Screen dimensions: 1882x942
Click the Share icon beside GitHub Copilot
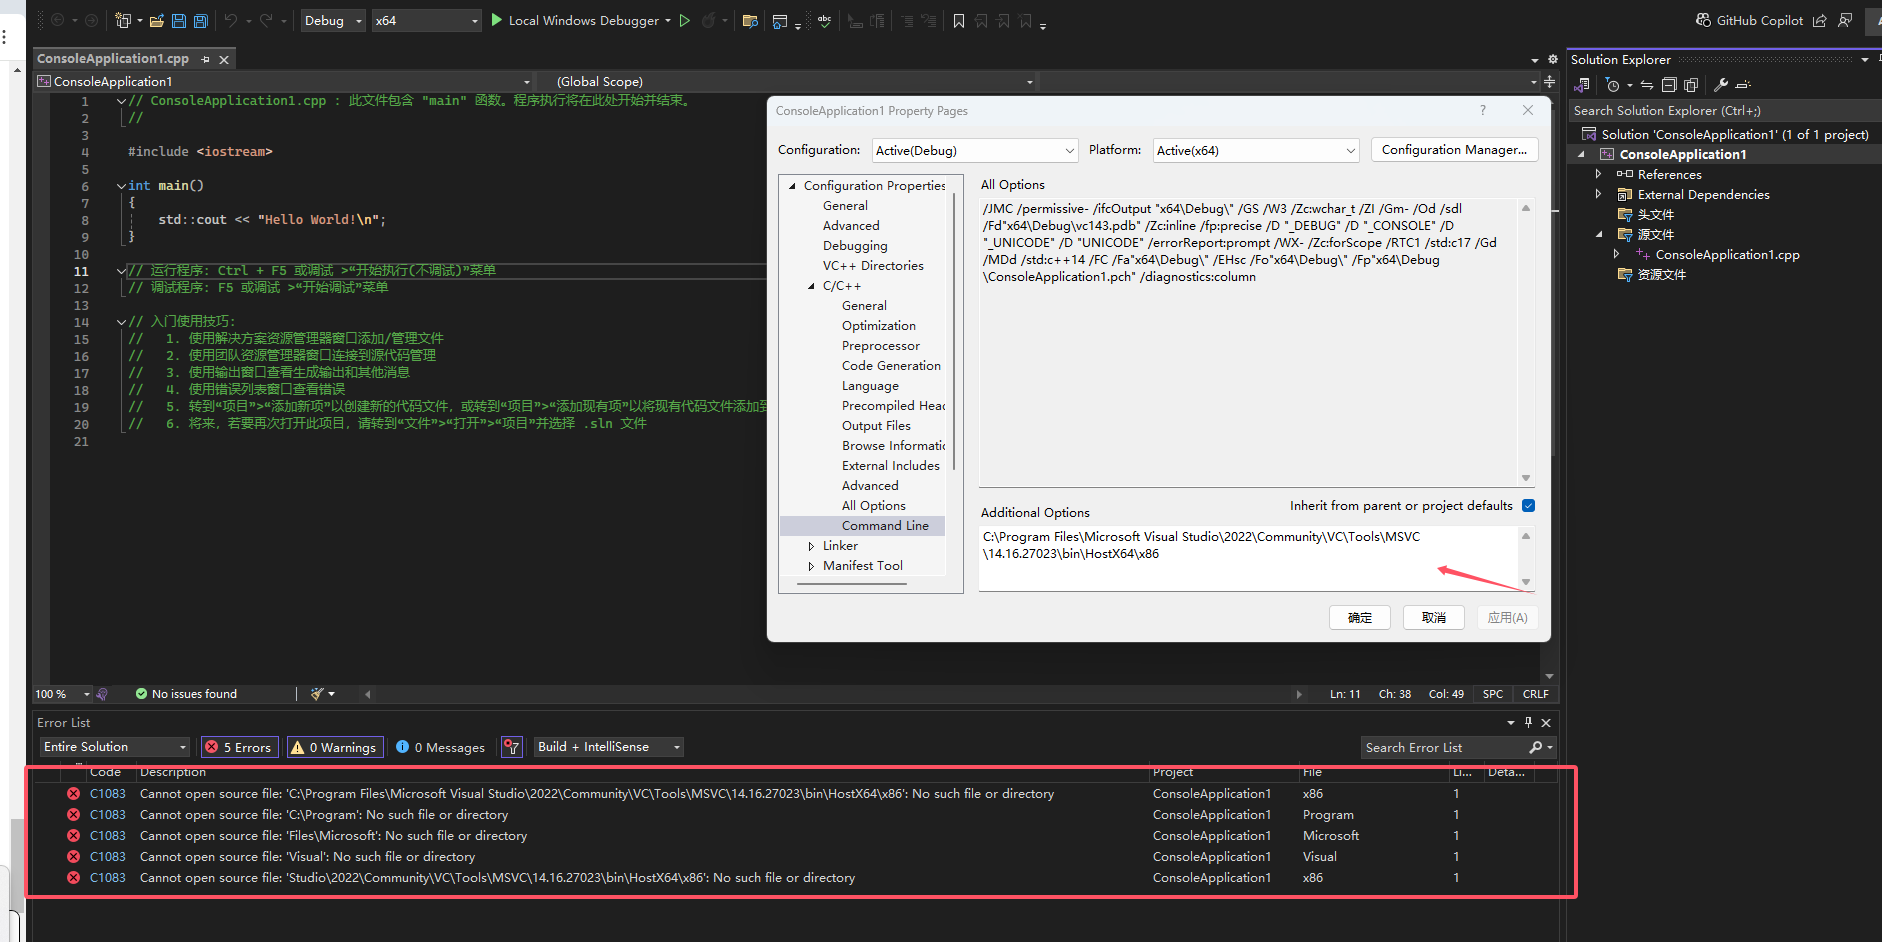pos(1819,20)
